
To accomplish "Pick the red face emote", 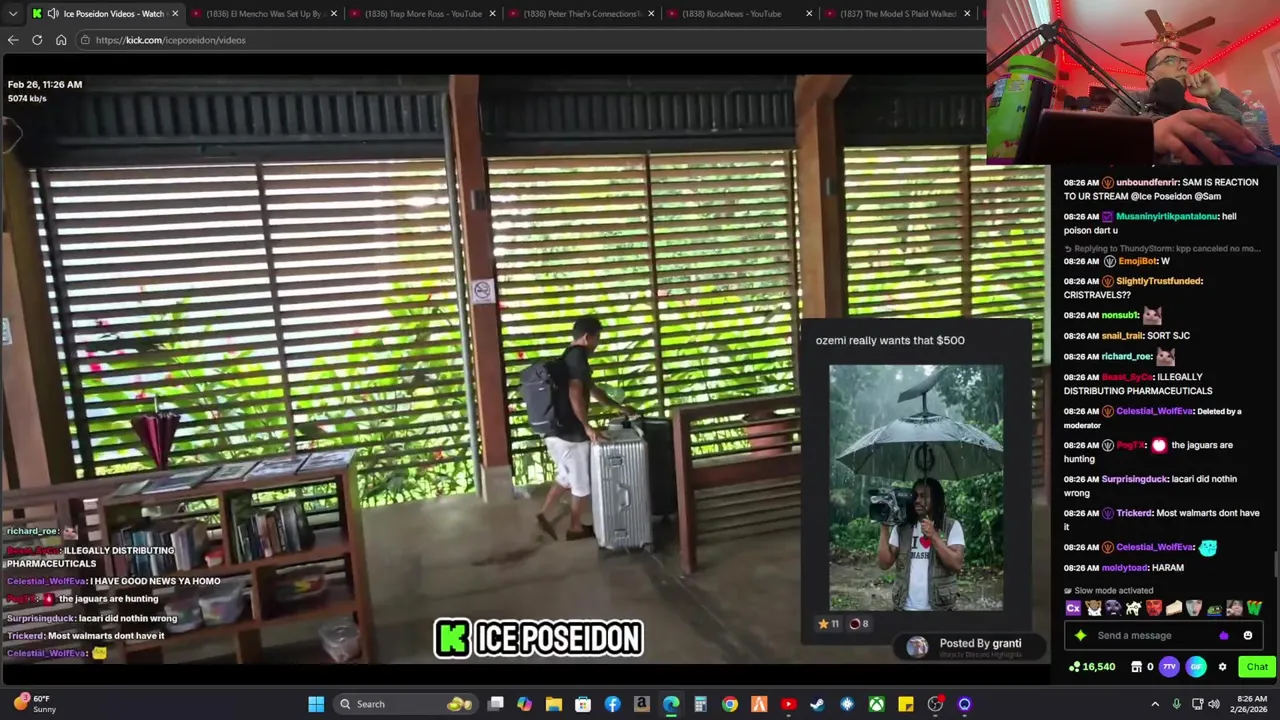I will 1154,608.
